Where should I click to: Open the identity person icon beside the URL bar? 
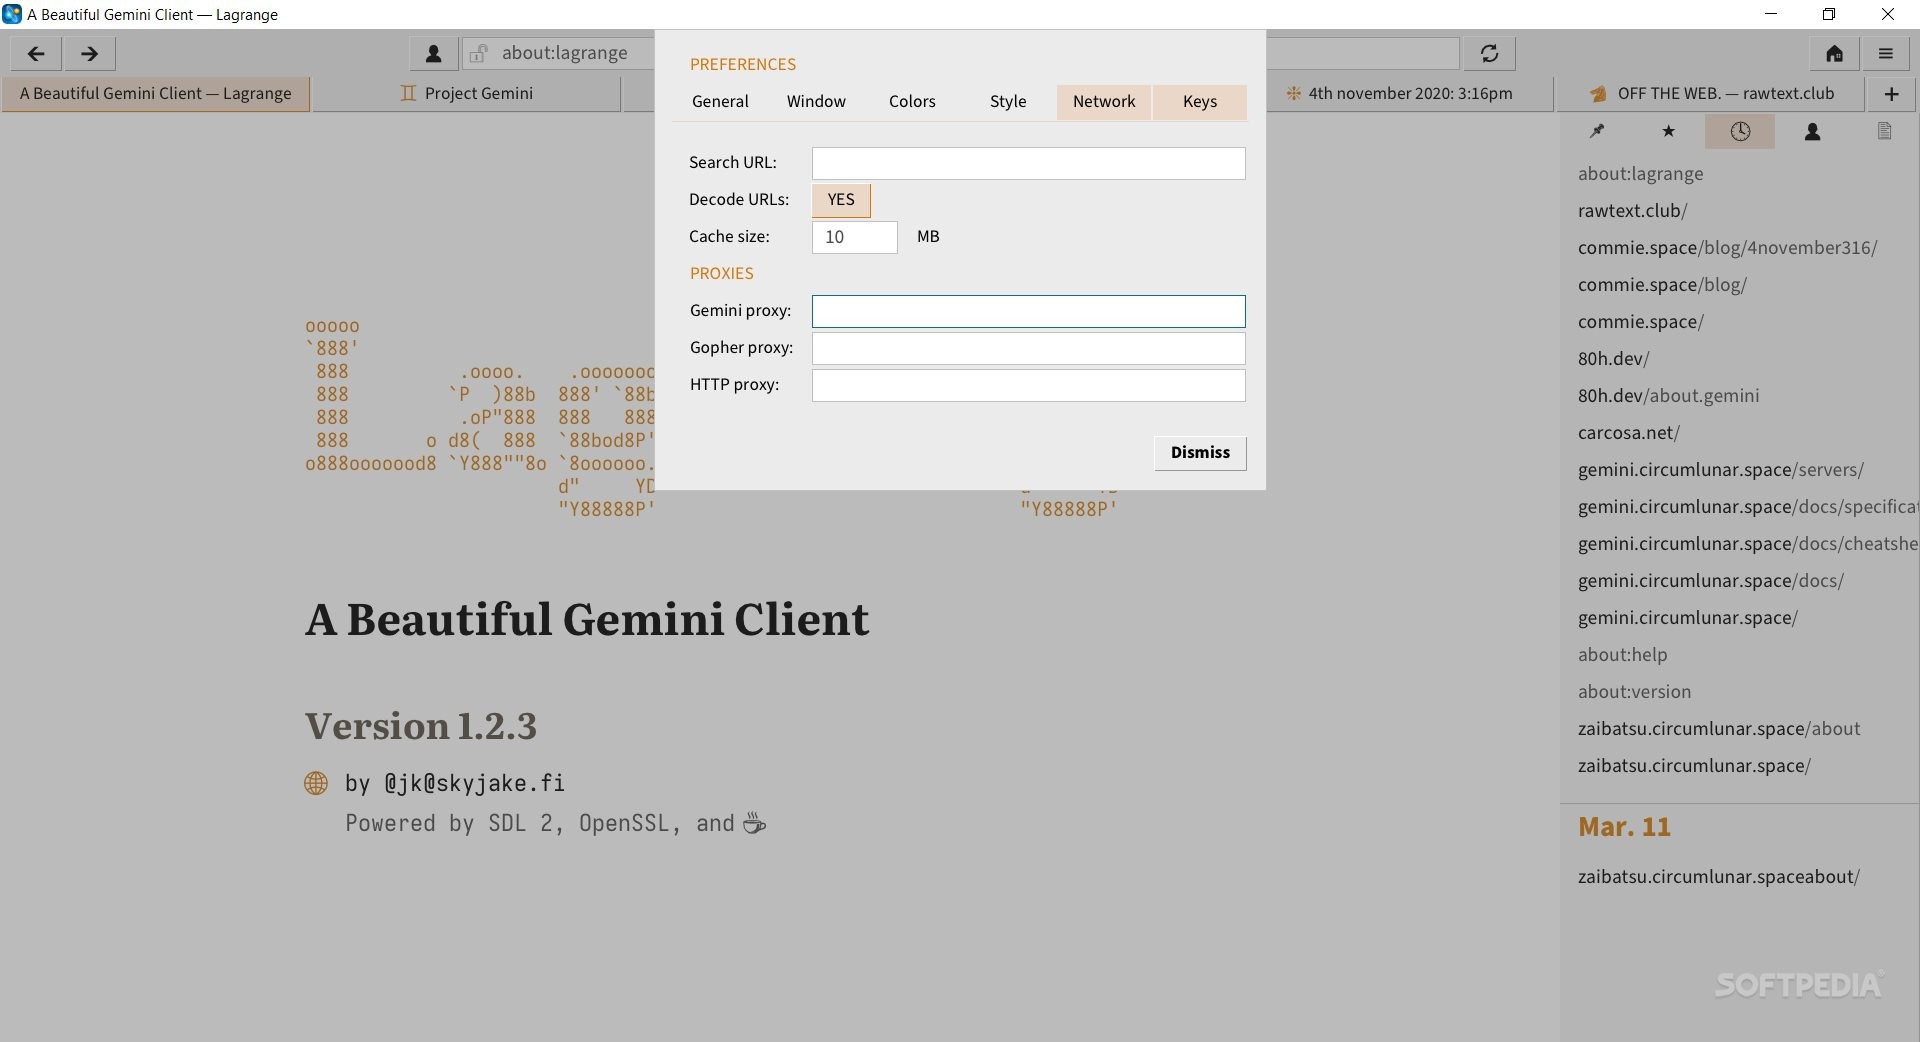click(434, 54)
